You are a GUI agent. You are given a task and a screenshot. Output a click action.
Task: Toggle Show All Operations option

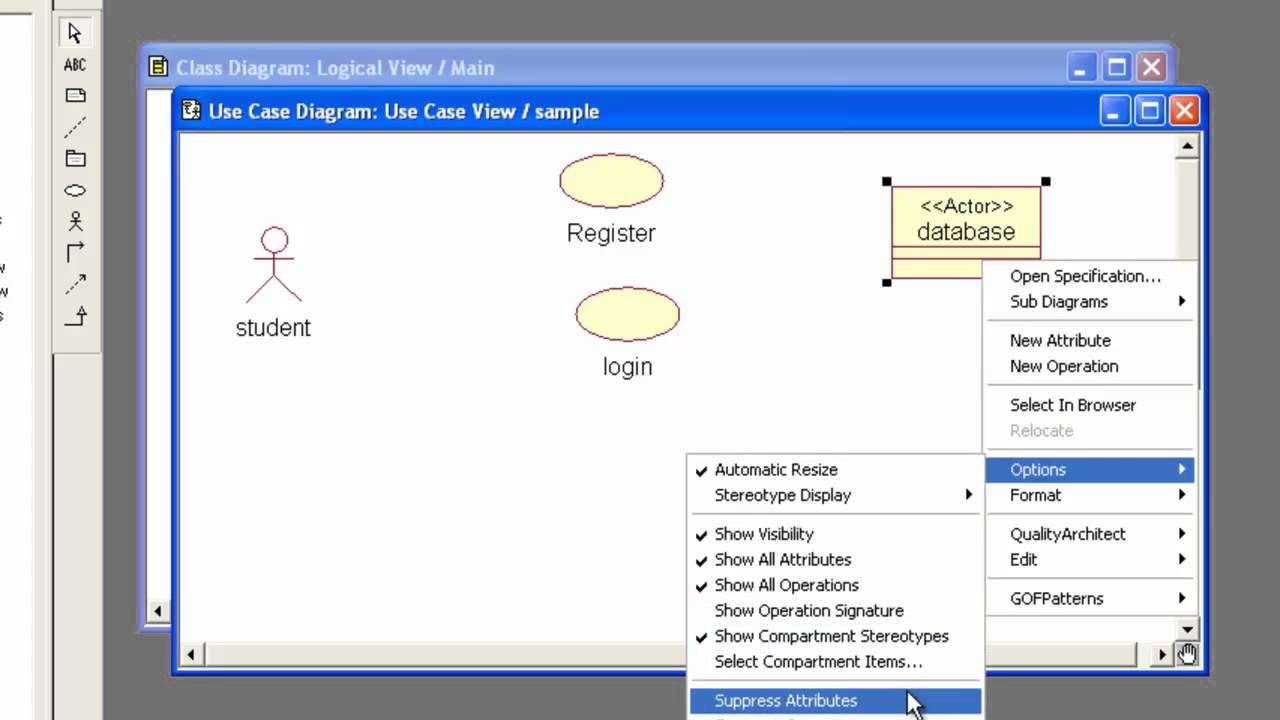(835, 585)
